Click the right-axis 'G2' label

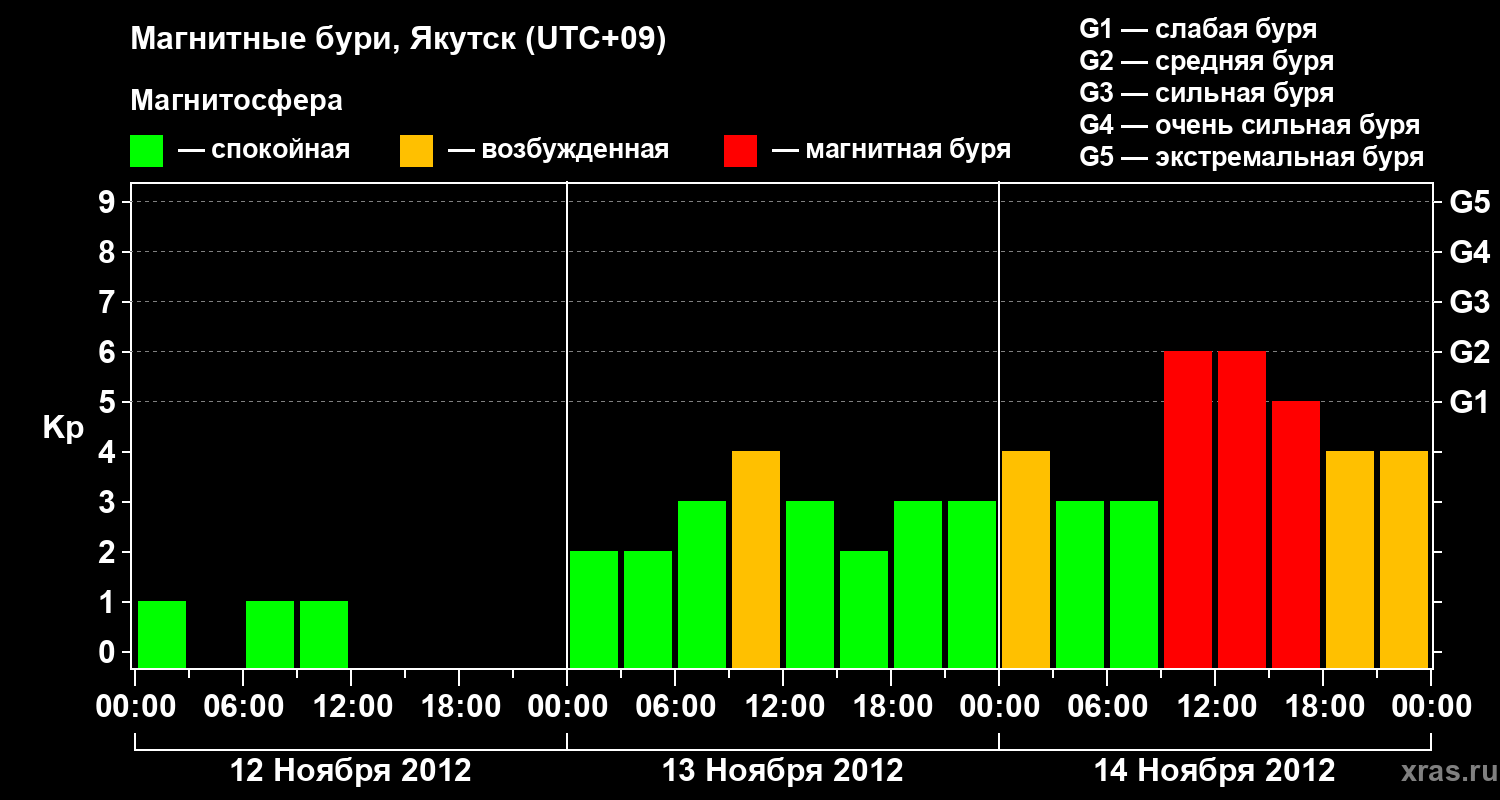tap(1469, 352)
